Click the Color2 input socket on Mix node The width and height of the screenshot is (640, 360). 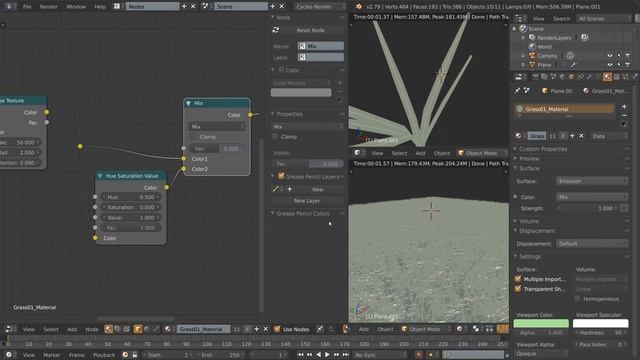click(x=184, y=169)
